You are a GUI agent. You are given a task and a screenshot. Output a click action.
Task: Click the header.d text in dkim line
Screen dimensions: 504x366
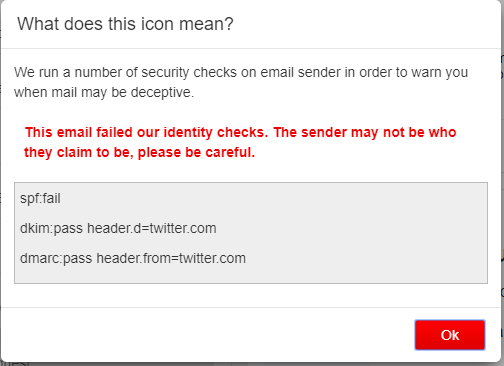tap(114, 229)
